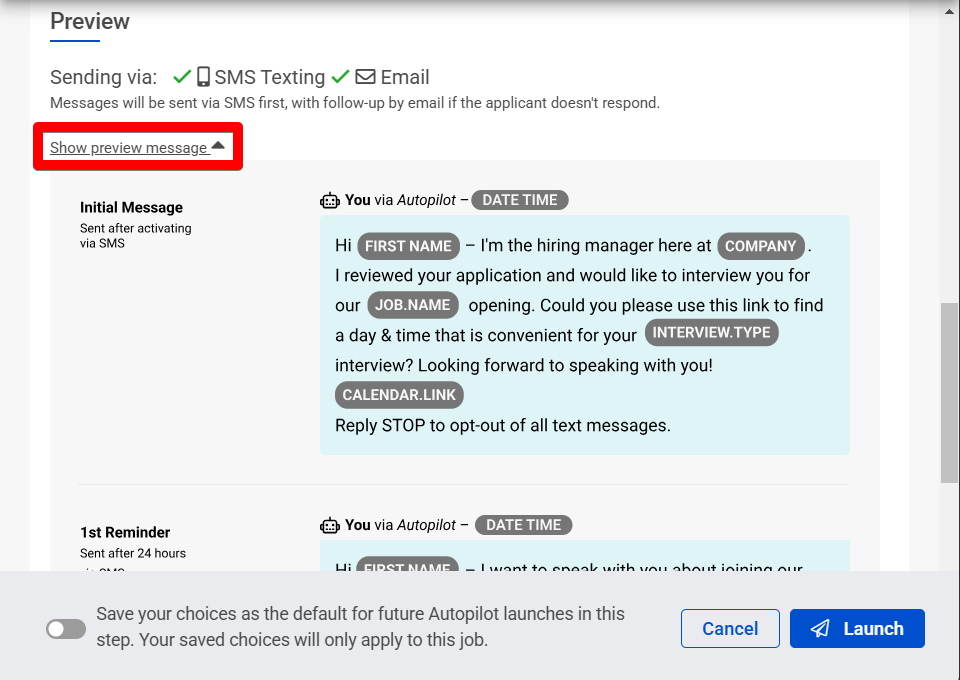Click the robot icon in the Initial Message header
Image resolution: width=960 pixels, height=680 pixels.
point(330,200)
